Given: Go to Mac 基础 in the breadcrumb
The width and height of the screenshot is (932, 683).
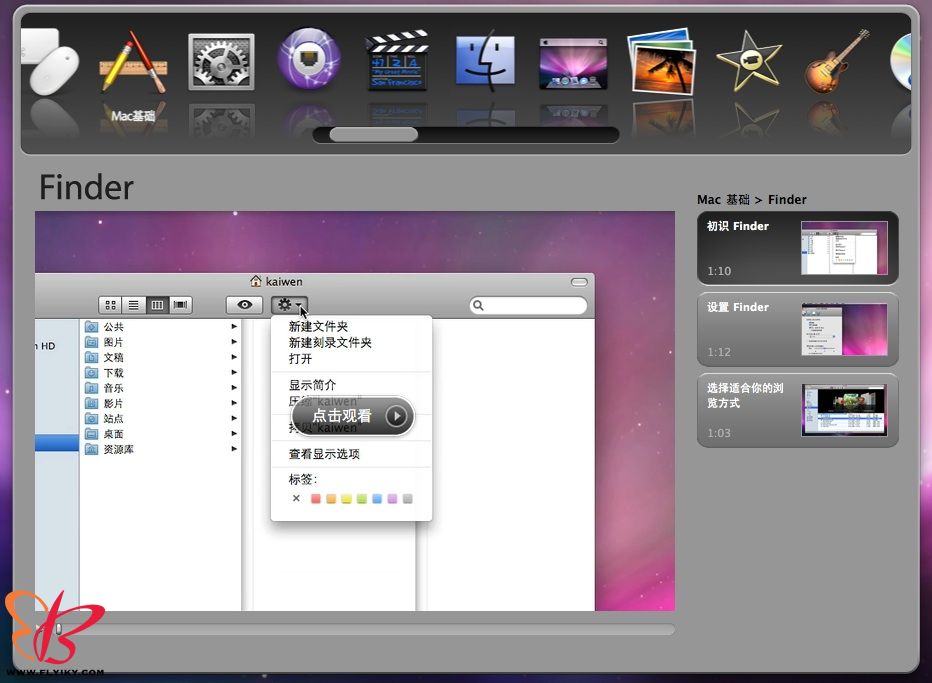Looking at the screenshot, I should point(723,200).
